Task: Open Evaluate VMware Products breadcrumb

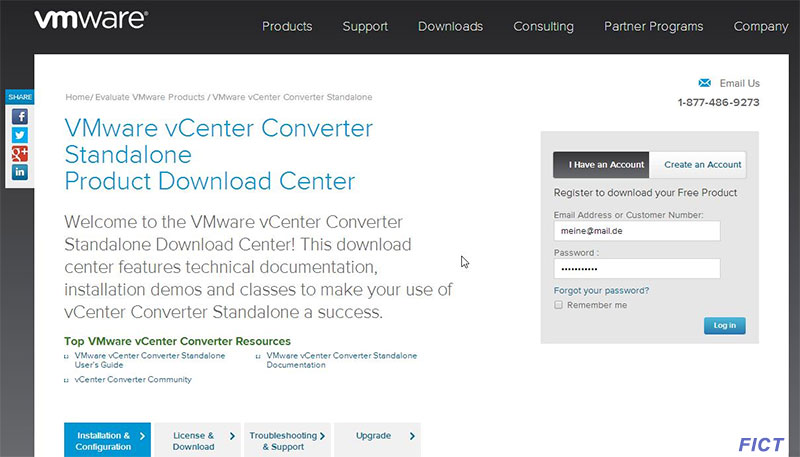Action: coord(149,97)
